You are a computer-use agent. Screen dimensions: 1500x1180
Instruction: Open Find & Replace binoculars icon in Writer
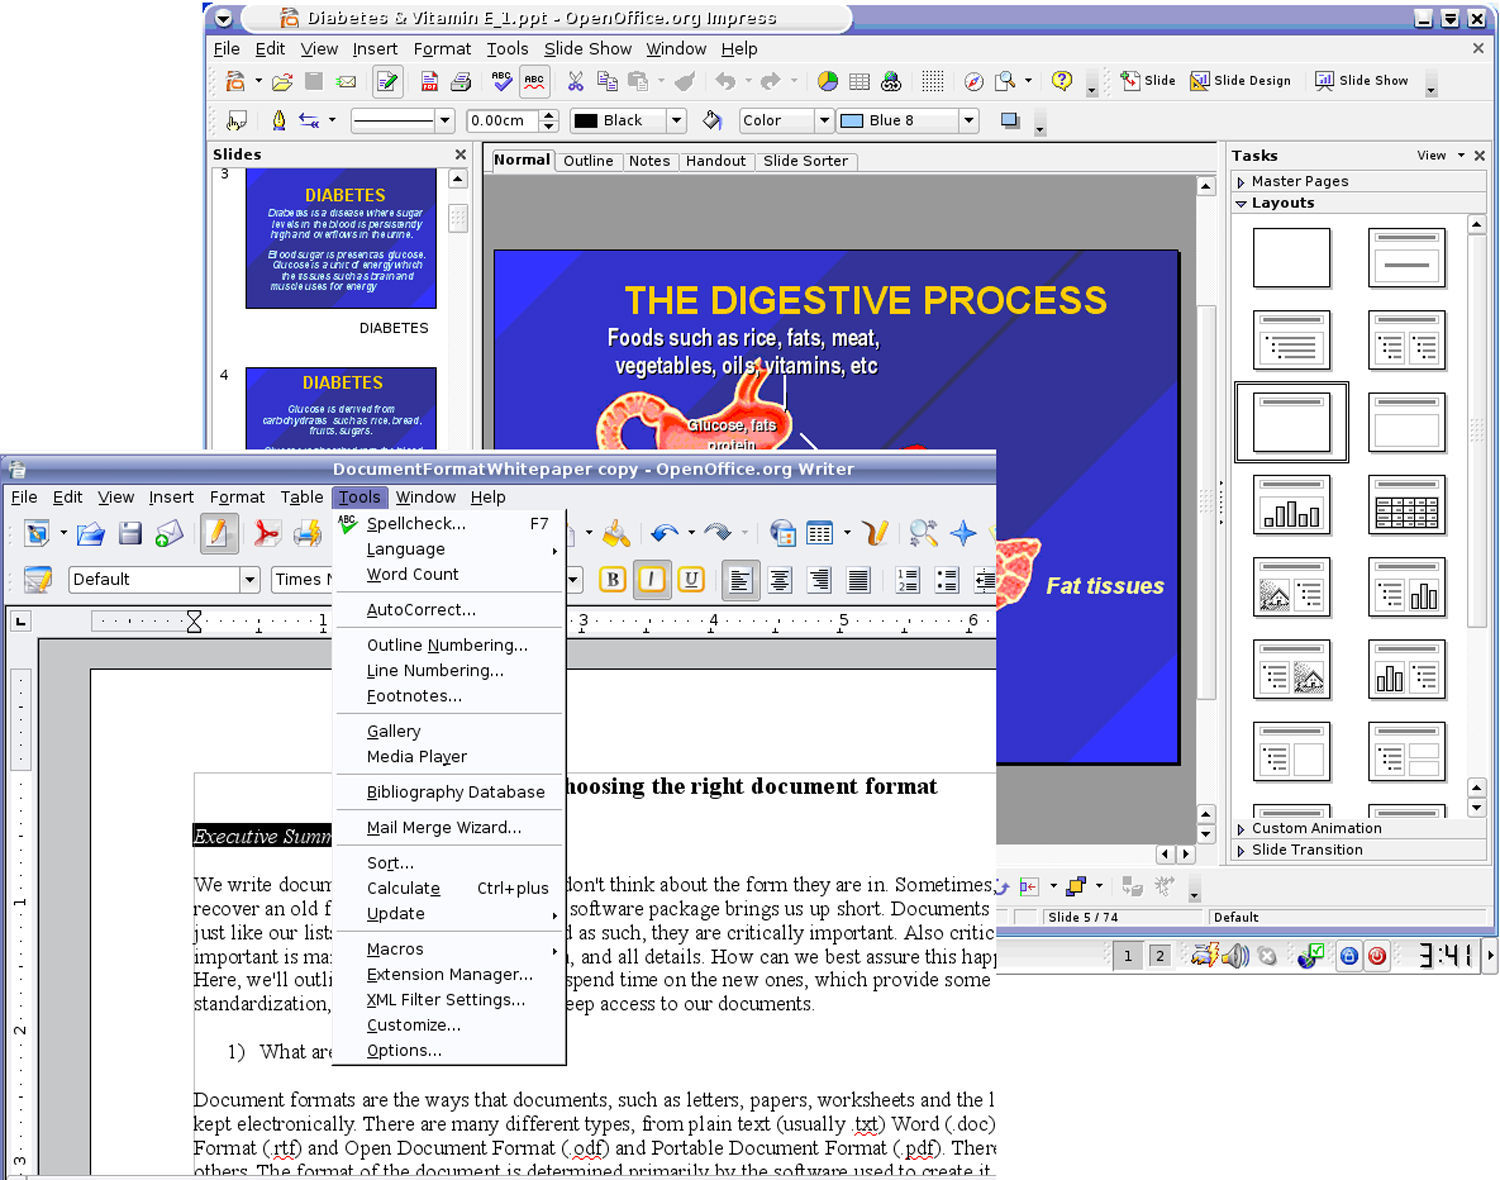(922, 534)
